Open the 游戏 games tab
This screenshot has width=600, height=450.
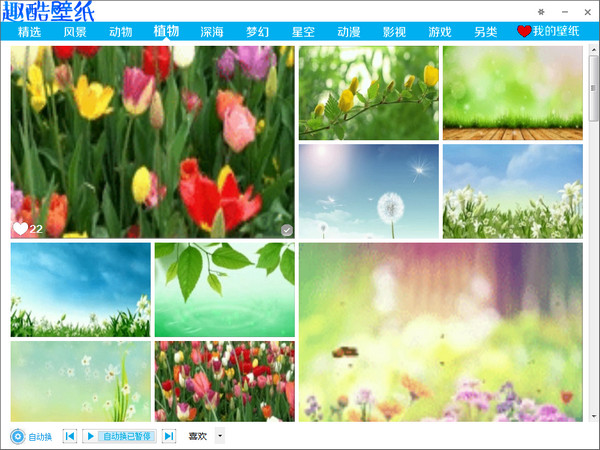(440, 32)
